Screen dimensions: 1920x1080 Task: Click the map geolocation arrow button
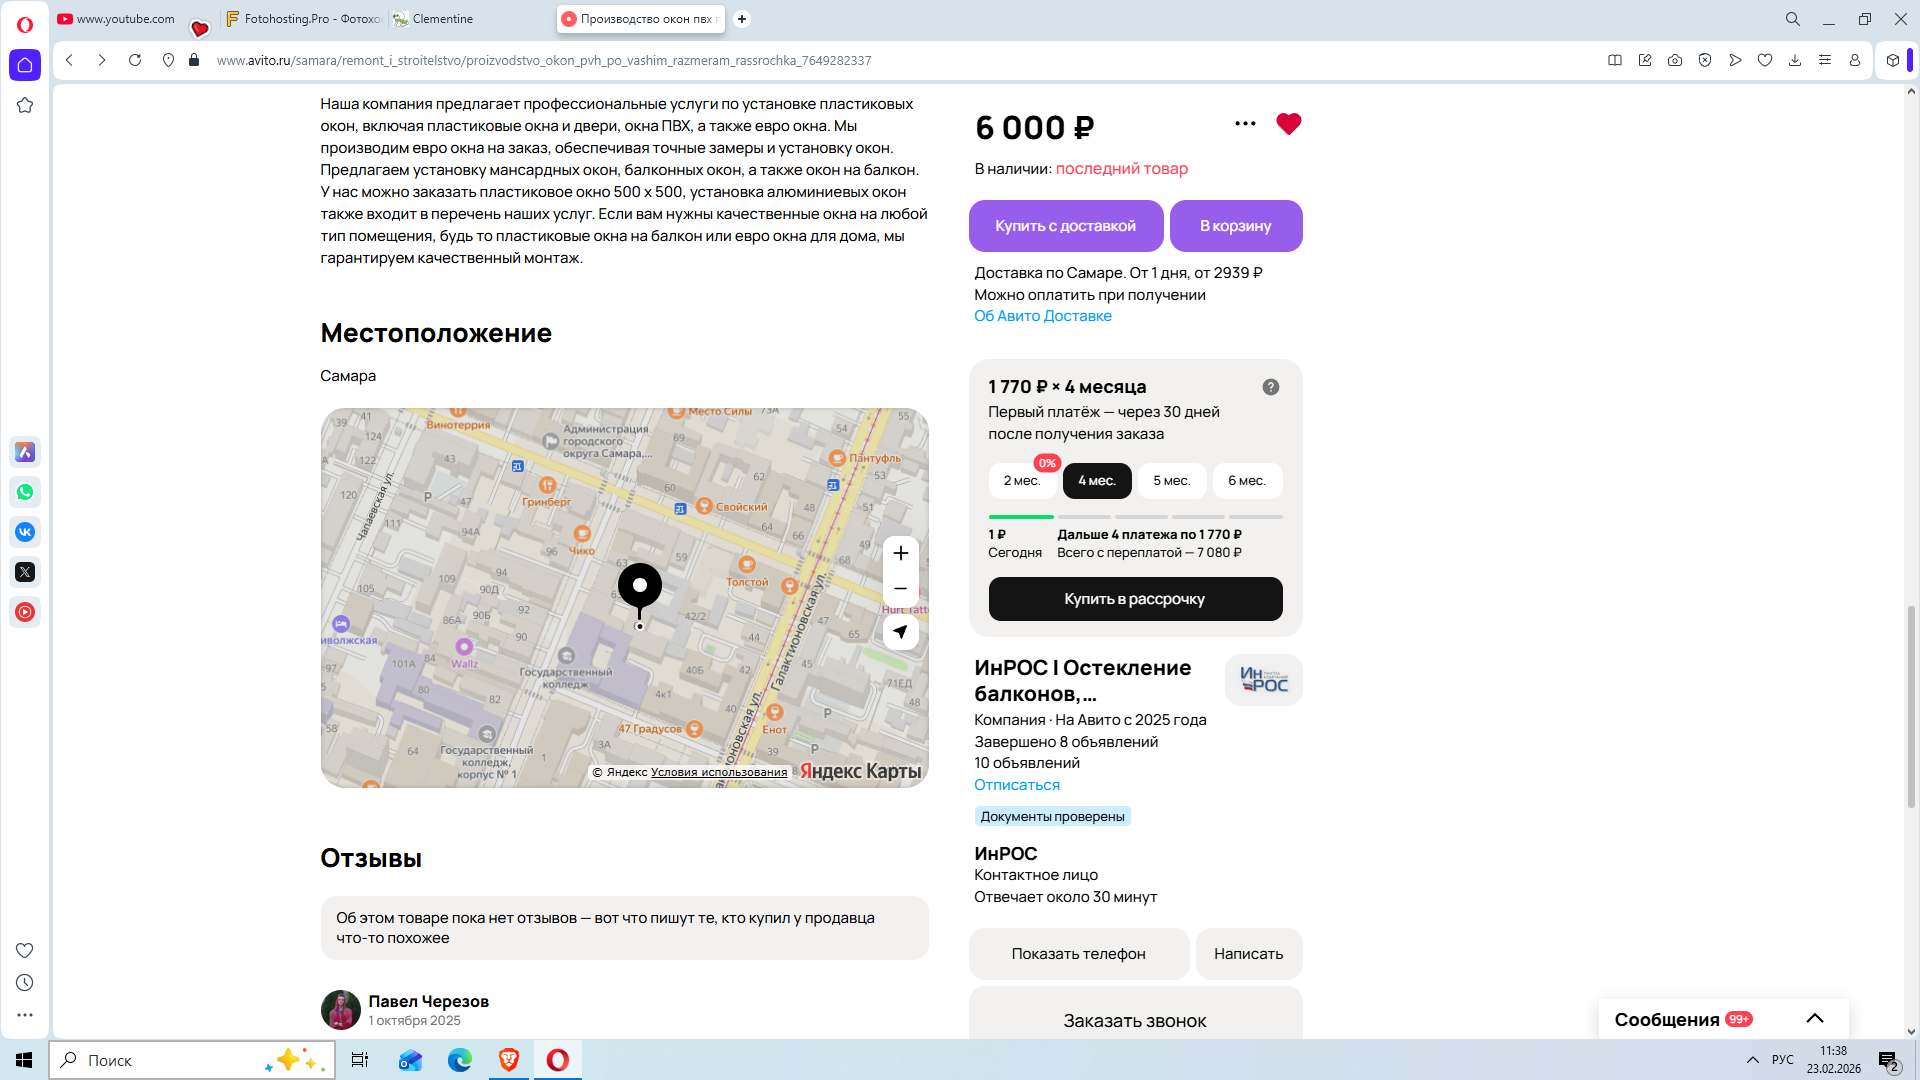coord(900,632)
